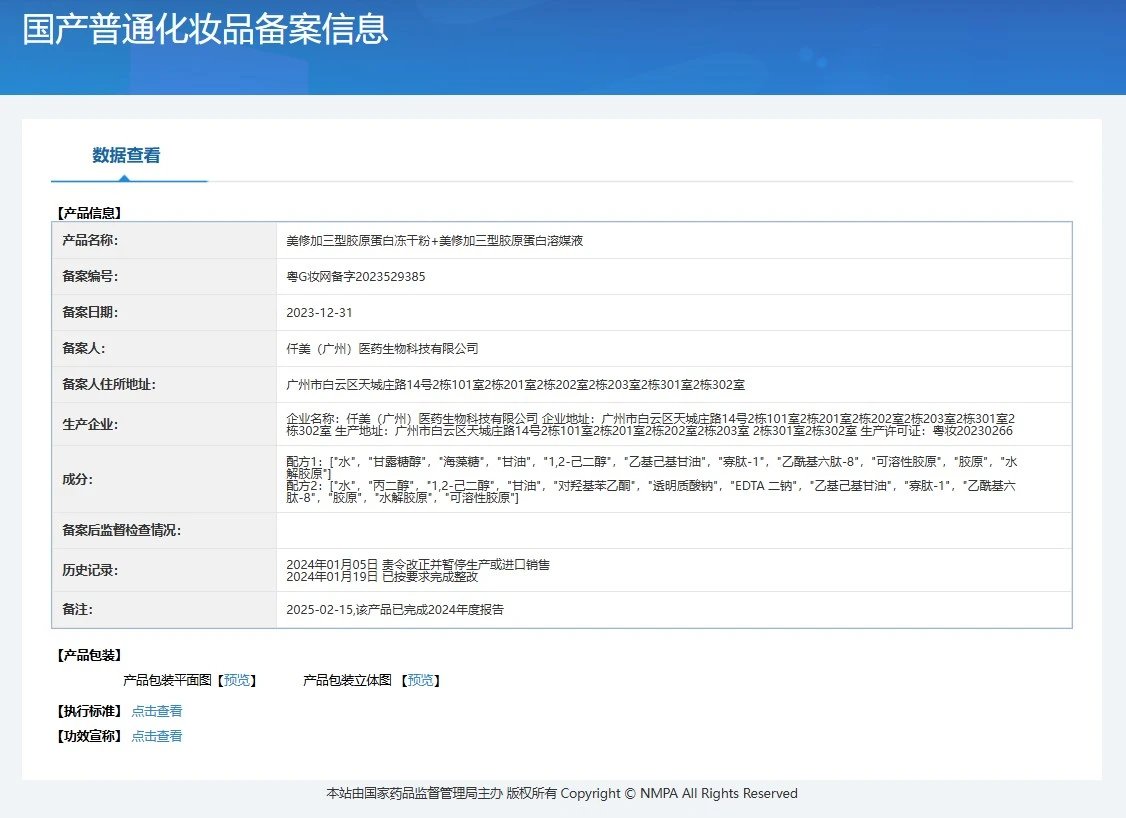Viewport: 1126px width, 818px height.
Task: Open the 数据查看 tab
Action: click(x=126, y=155)
